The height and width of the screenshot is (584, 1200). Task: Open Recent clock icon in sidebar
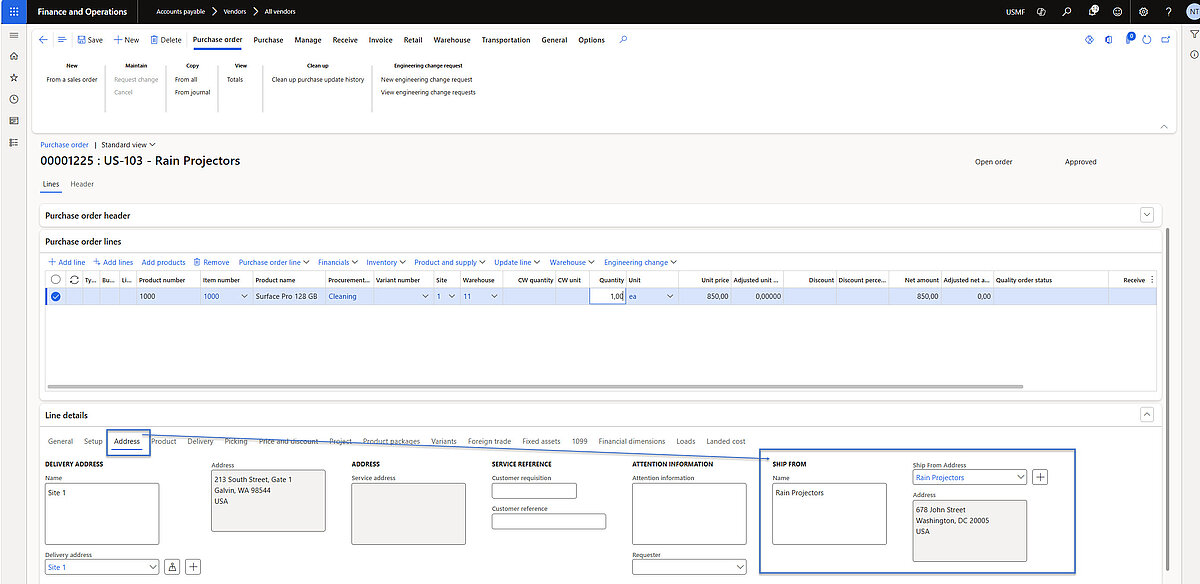pos(13,99)
